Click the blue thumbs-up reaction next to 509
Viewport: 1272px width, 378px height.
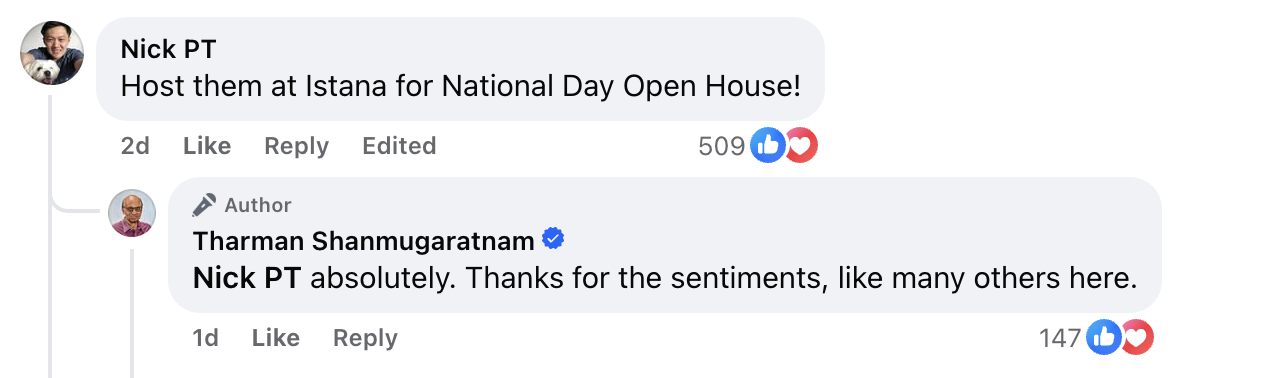768,146
